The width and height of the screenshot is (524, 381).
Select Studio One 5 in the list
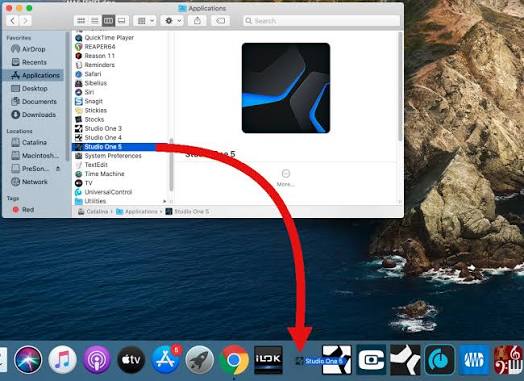point(120,147)
